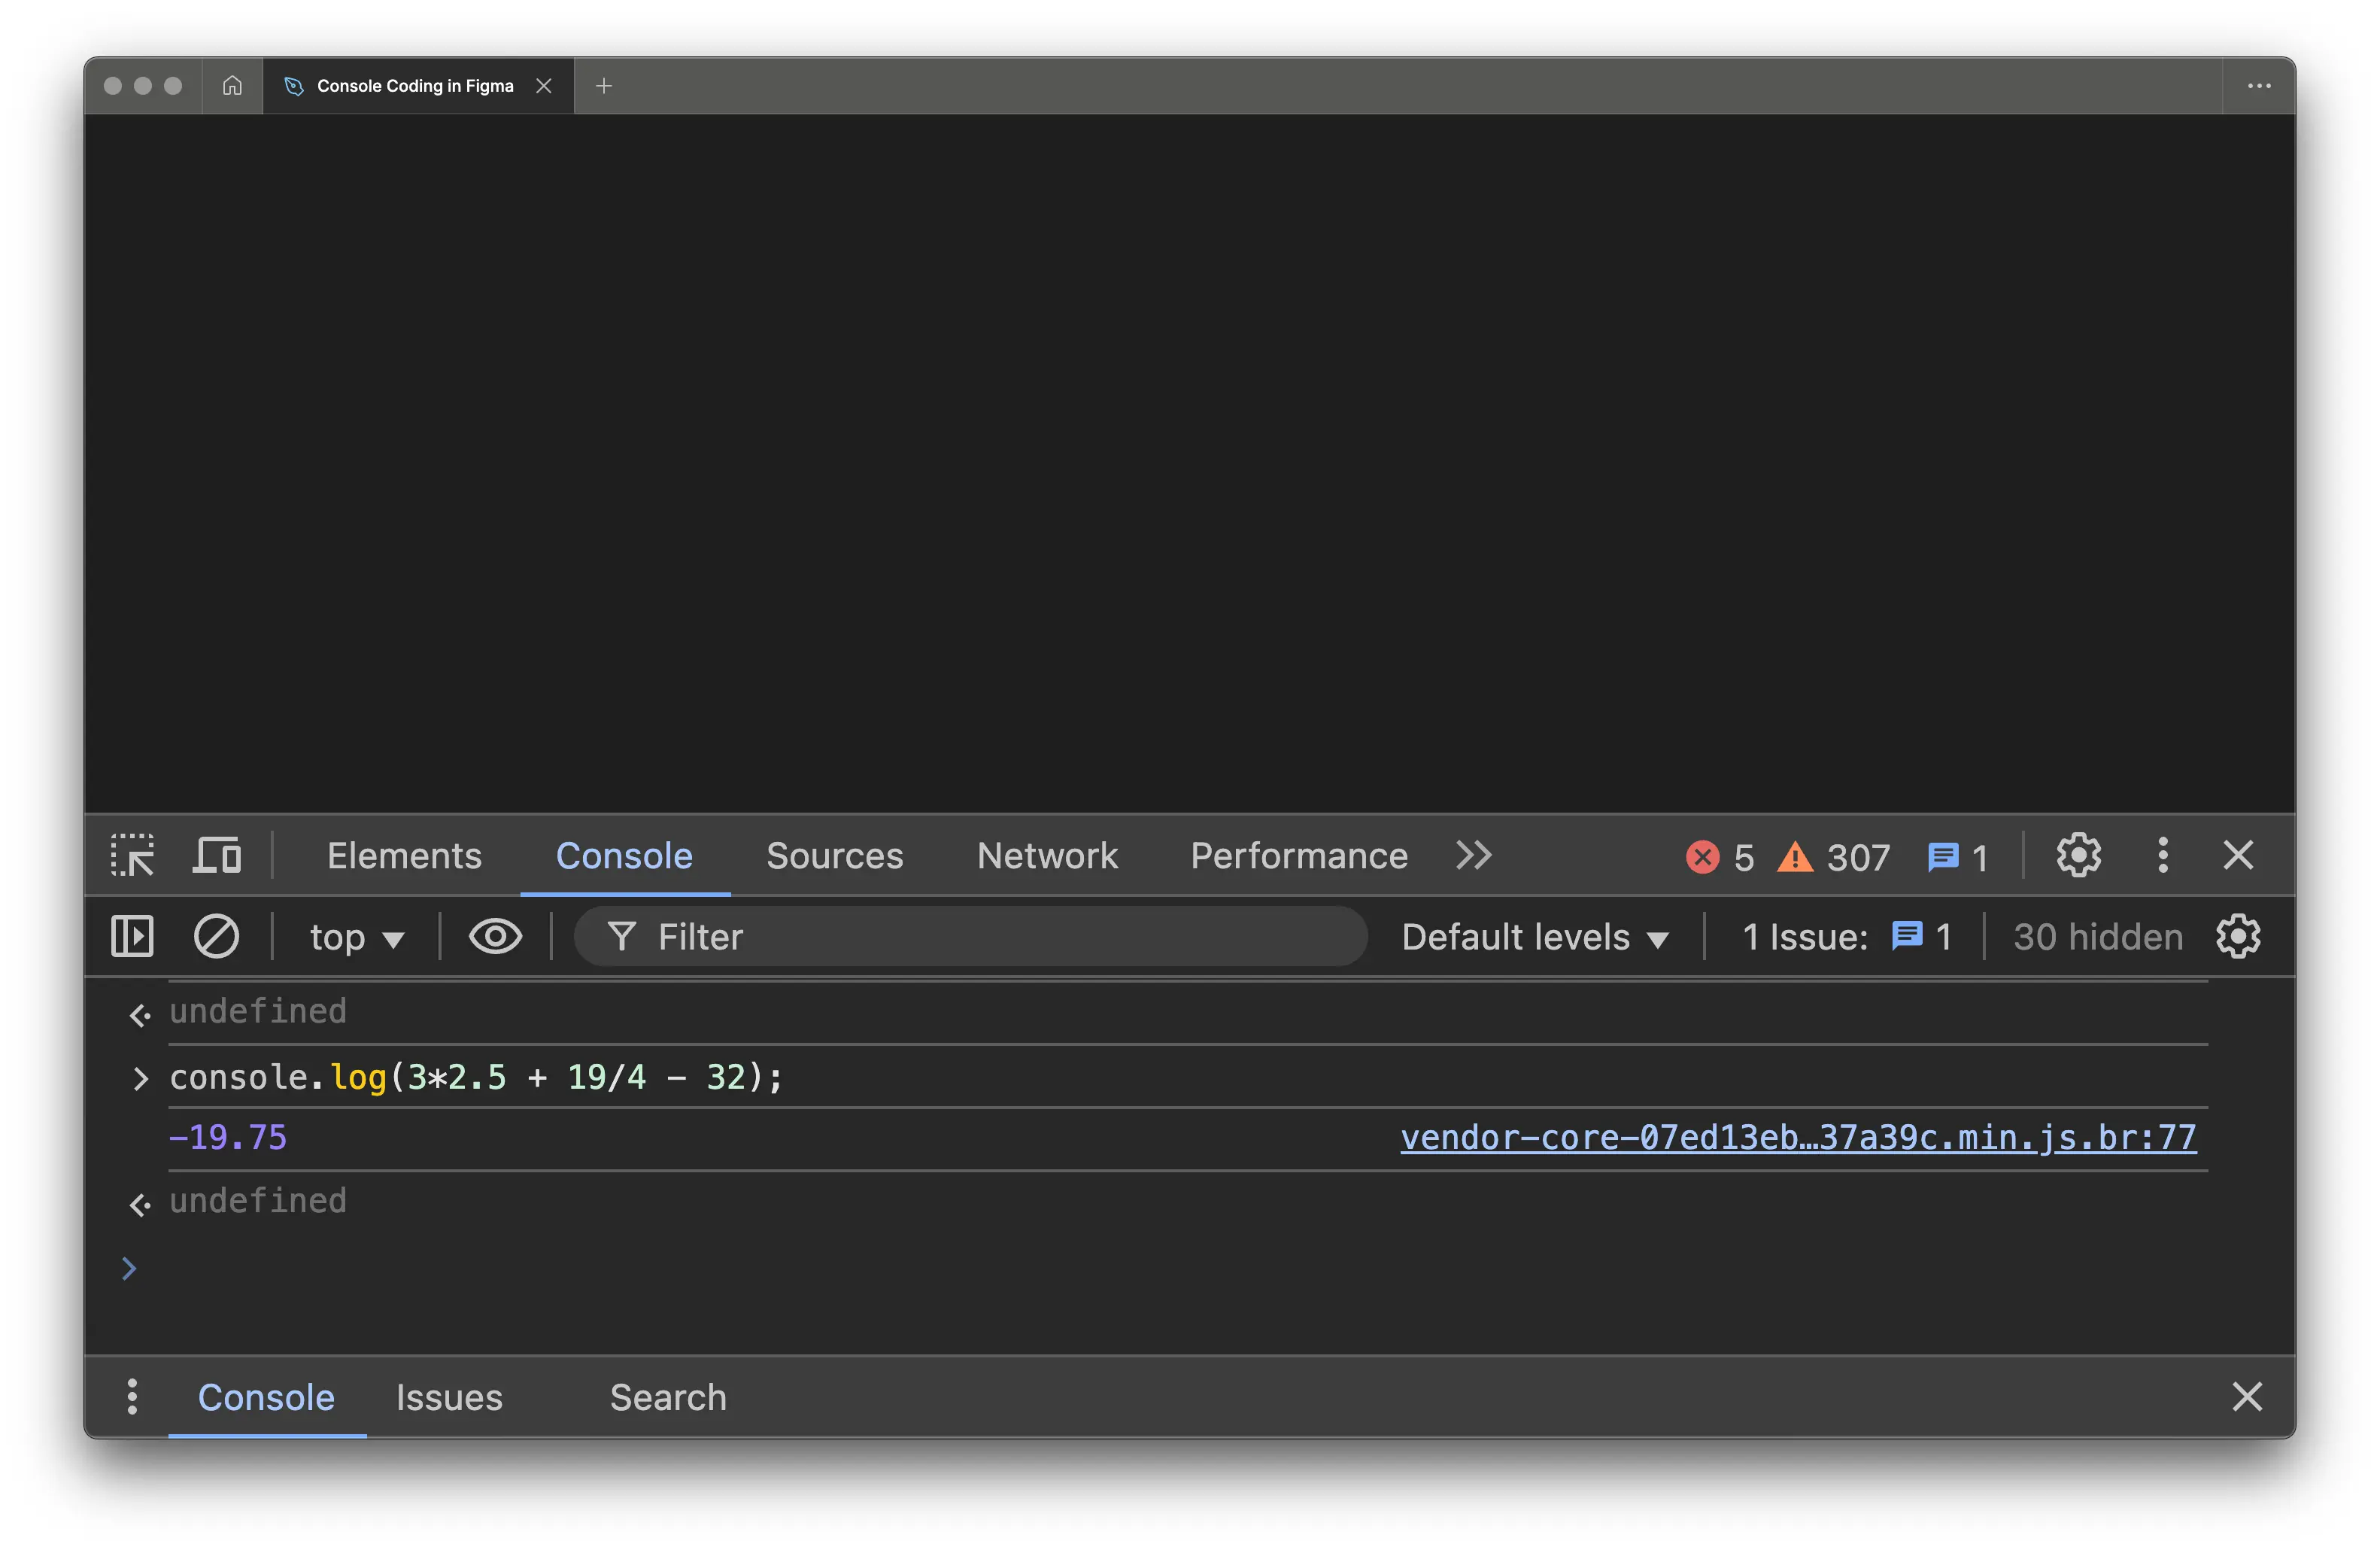This screenshot has width=2380, height=1550.
Task: Click the inspect element picker icon
Action: (x=132, y=856)
